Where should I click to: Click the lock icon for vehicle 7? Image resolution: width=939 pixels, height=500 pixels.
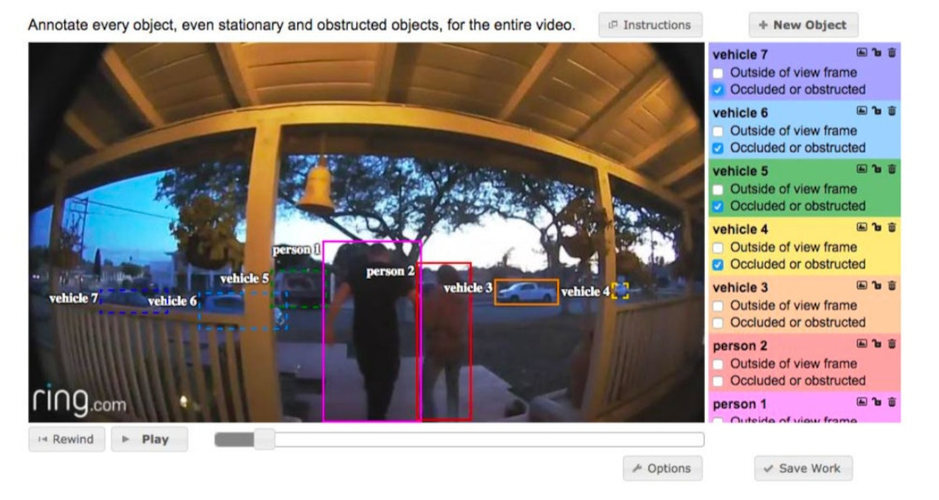tap(877, 53)
